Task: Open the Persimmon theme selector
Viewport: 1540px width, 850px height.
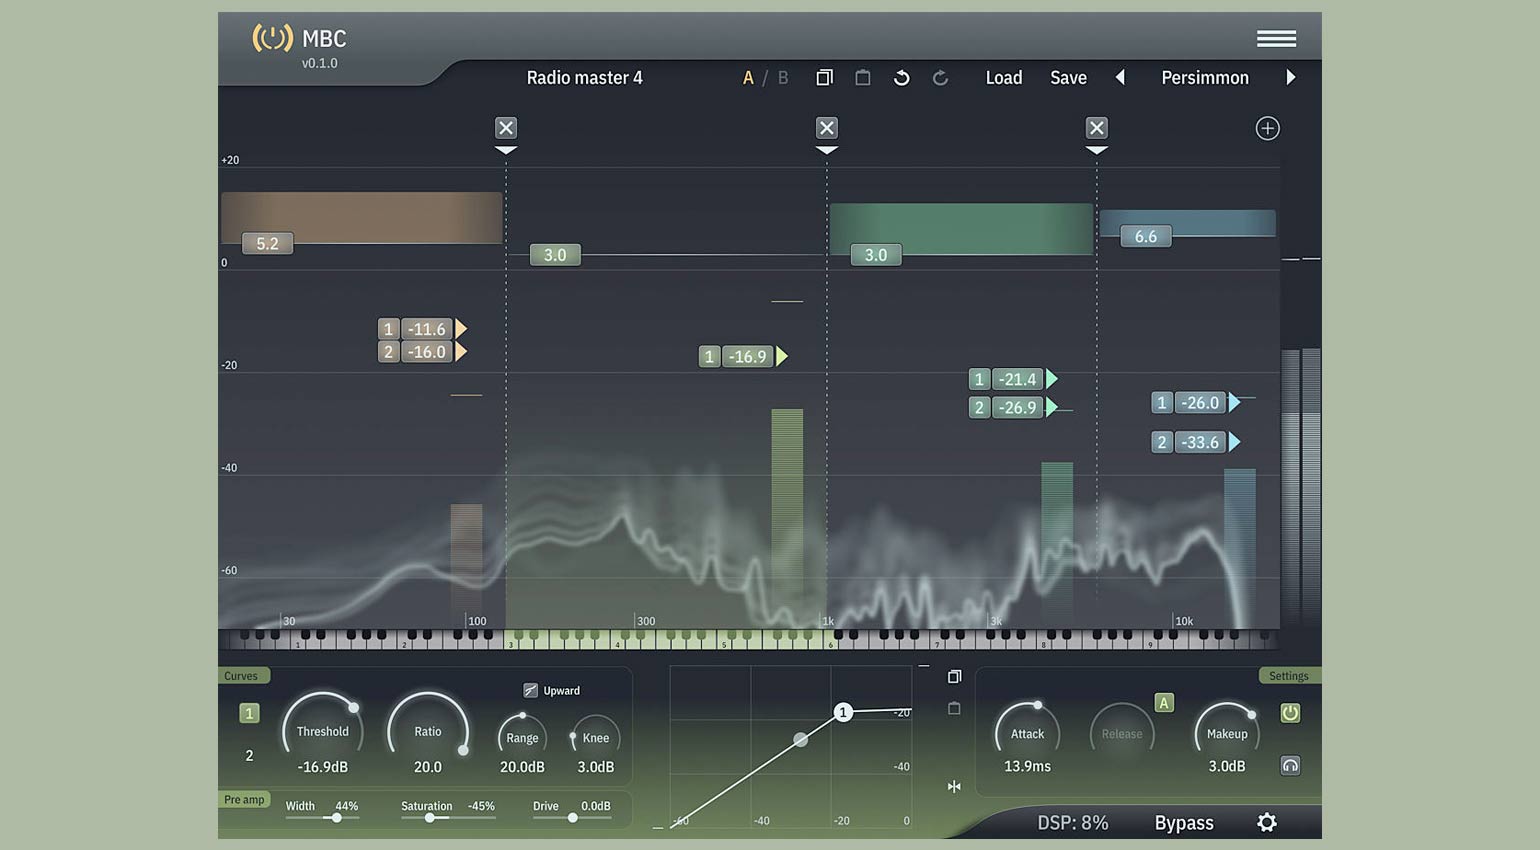Action: tap(1205, 78)
